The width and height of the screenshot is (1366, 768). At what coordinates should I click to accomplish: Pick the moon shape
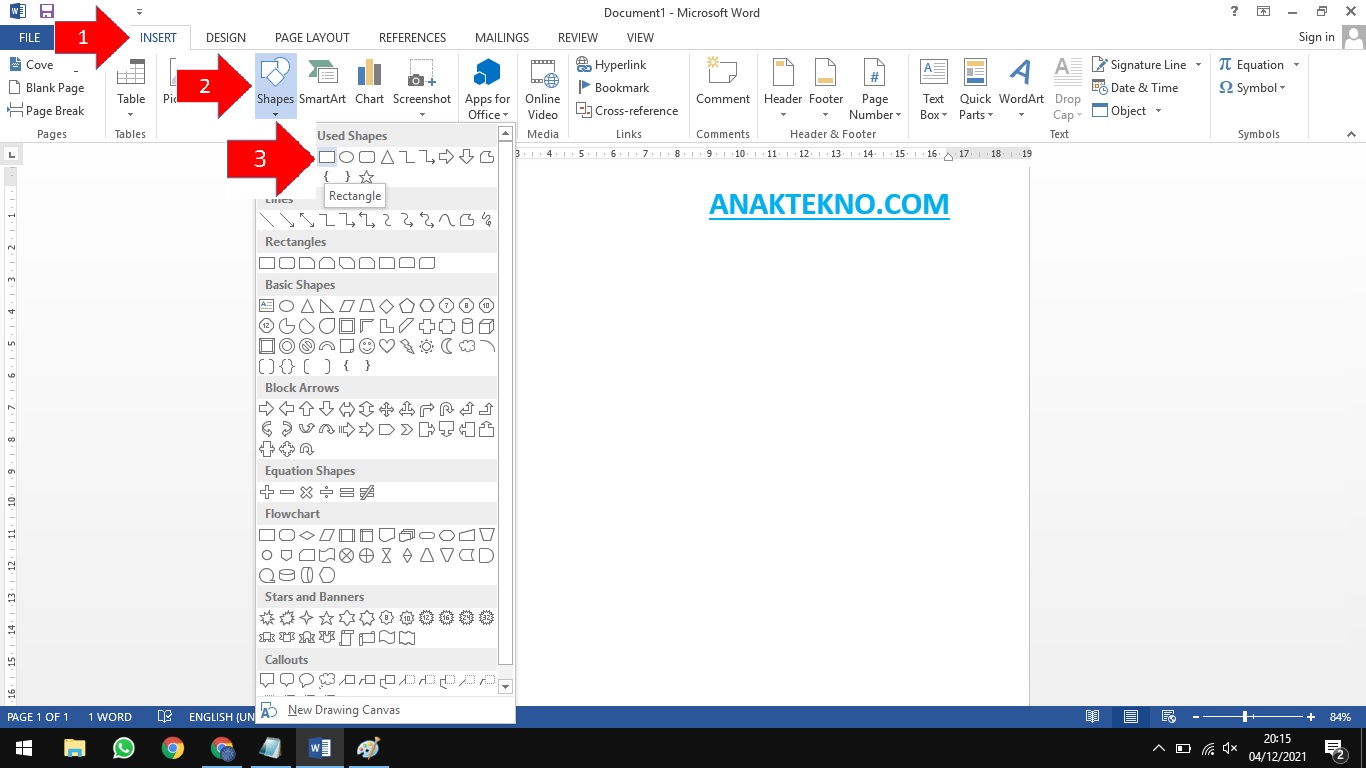tap(447, 346)
